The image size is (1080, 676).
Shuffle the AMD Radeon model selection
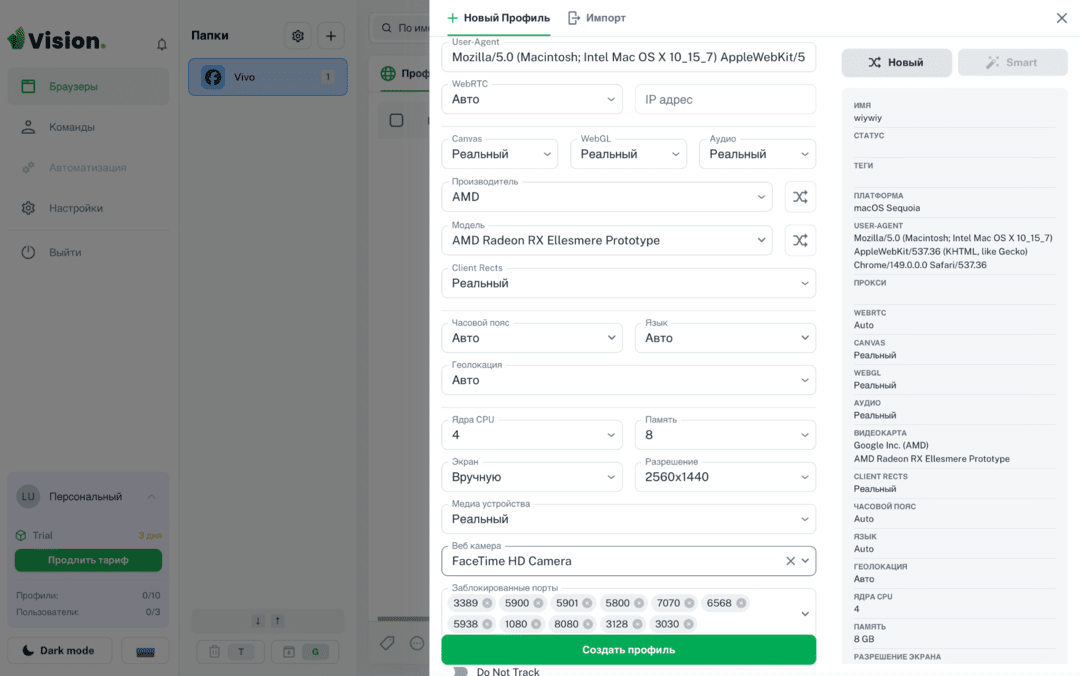click(800, 240)
